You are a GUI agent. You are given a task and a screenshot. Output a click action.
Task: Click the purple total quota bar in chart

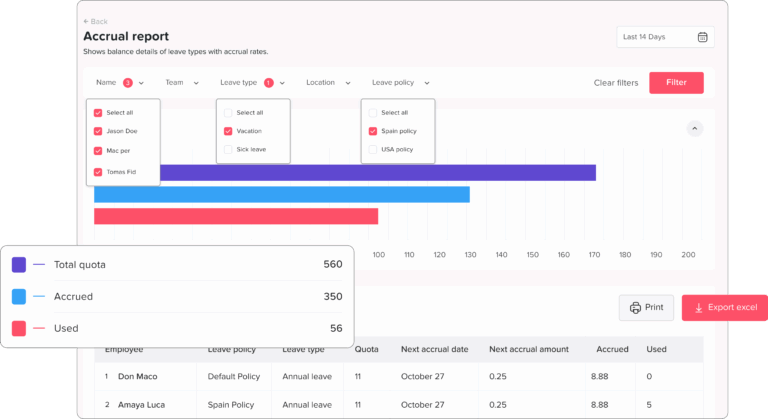[x=378, y=173]
